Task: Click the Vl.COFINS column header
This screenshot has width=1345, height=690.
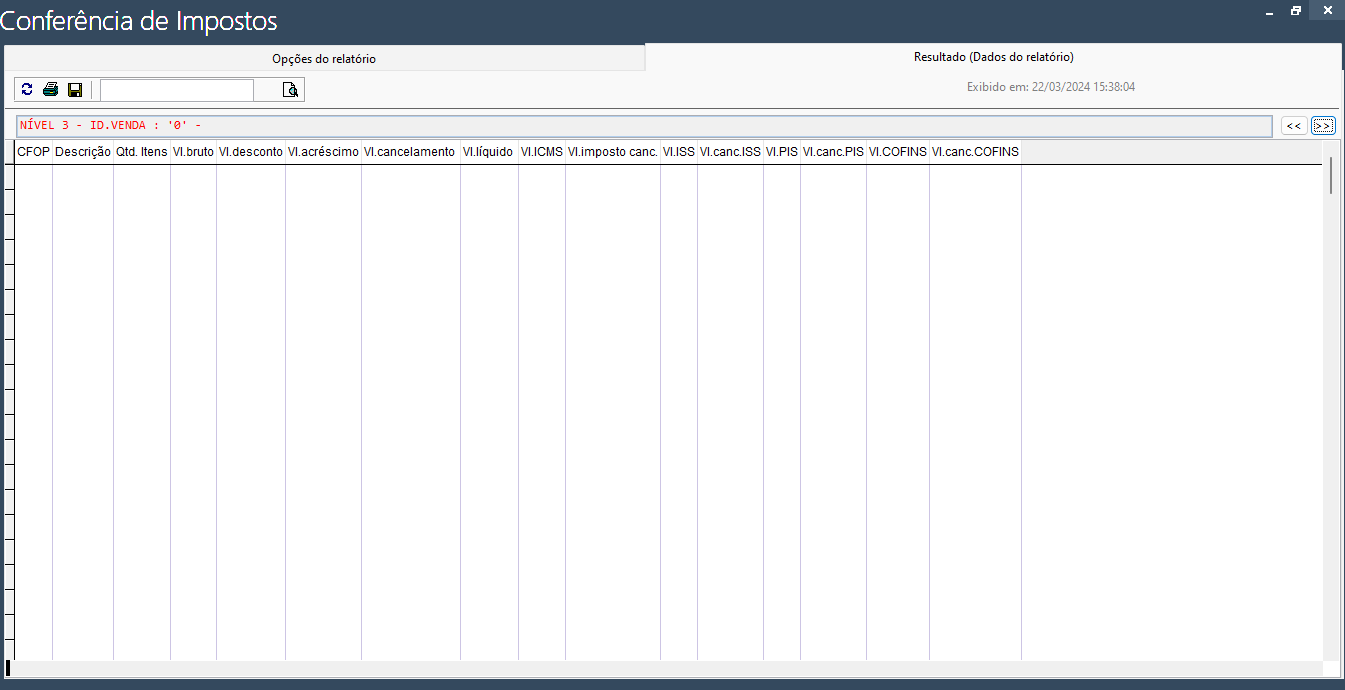Action: click(x=897, y=152)
